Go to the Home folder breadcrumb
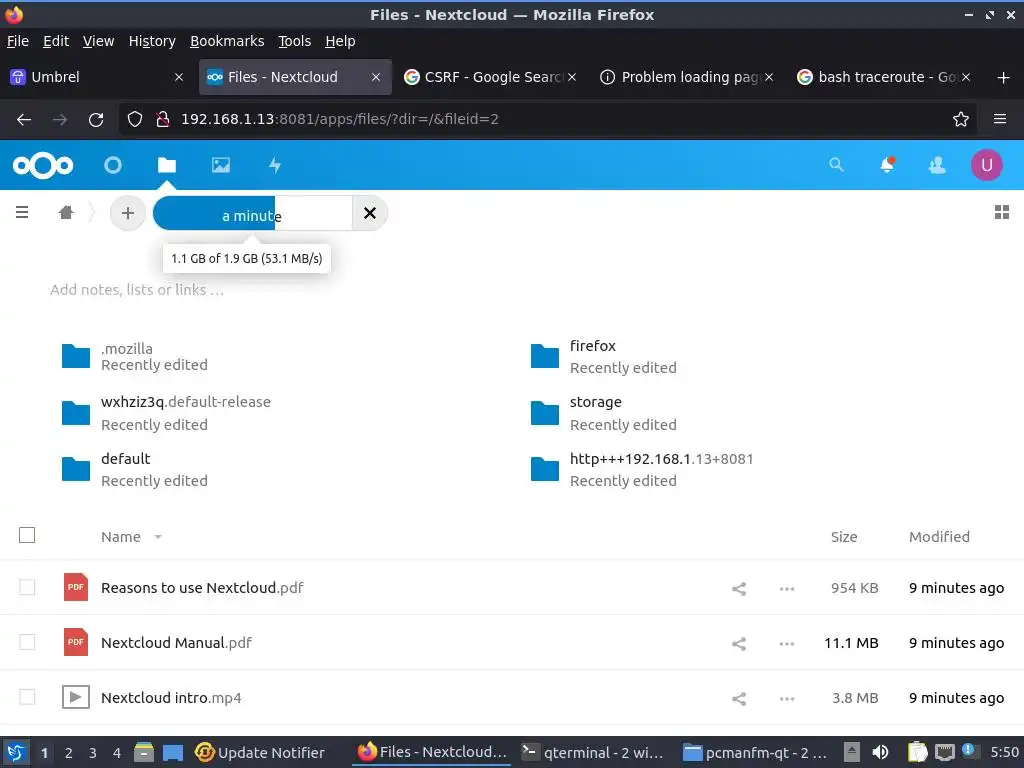1024x768 pixels. pyautogui.click(x=65, y=212)
